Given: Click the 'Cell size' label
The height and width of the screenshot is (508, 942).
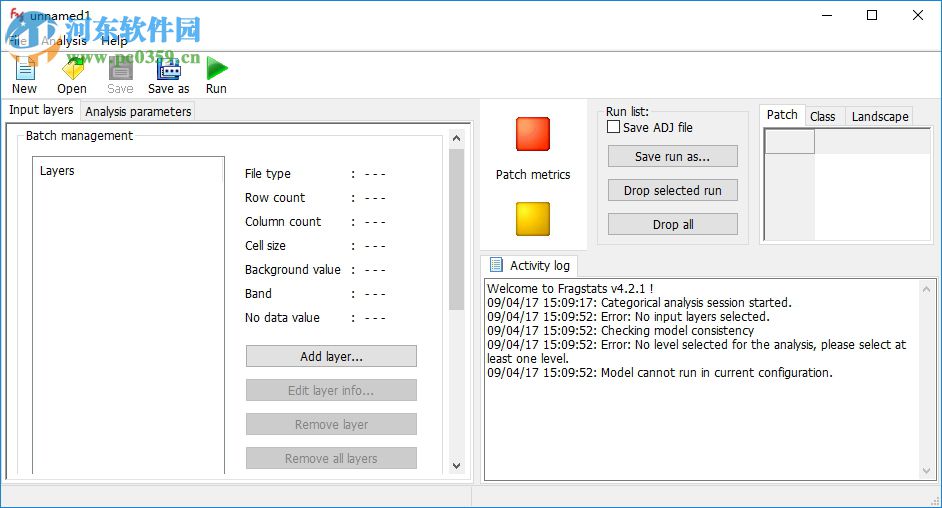Looking at the screenshot, I should 266,246.
